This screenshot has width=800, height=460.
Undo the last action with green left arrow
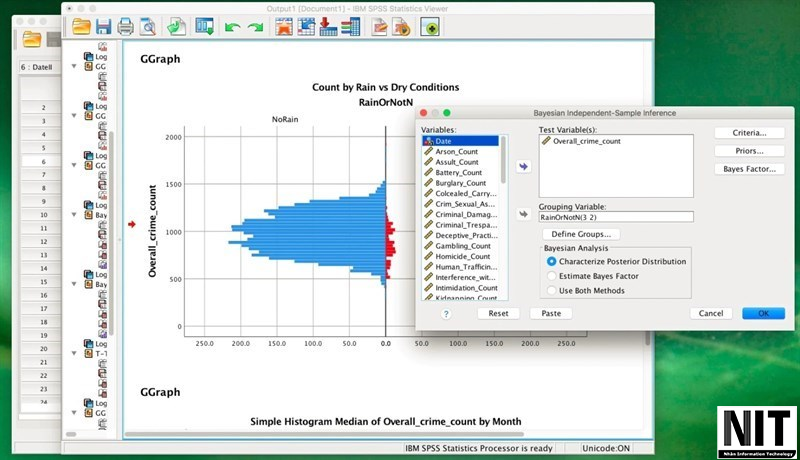coord(233,27)
